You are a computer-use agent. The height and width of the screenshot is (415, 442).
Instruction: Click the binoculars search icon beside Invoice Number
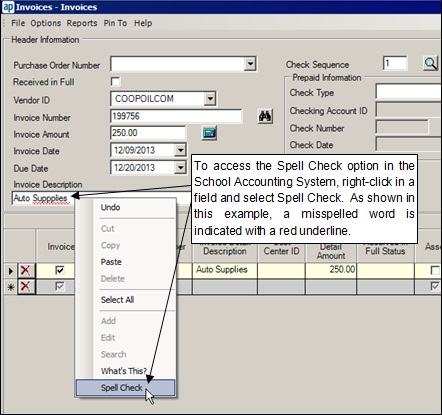coord(265,116)
